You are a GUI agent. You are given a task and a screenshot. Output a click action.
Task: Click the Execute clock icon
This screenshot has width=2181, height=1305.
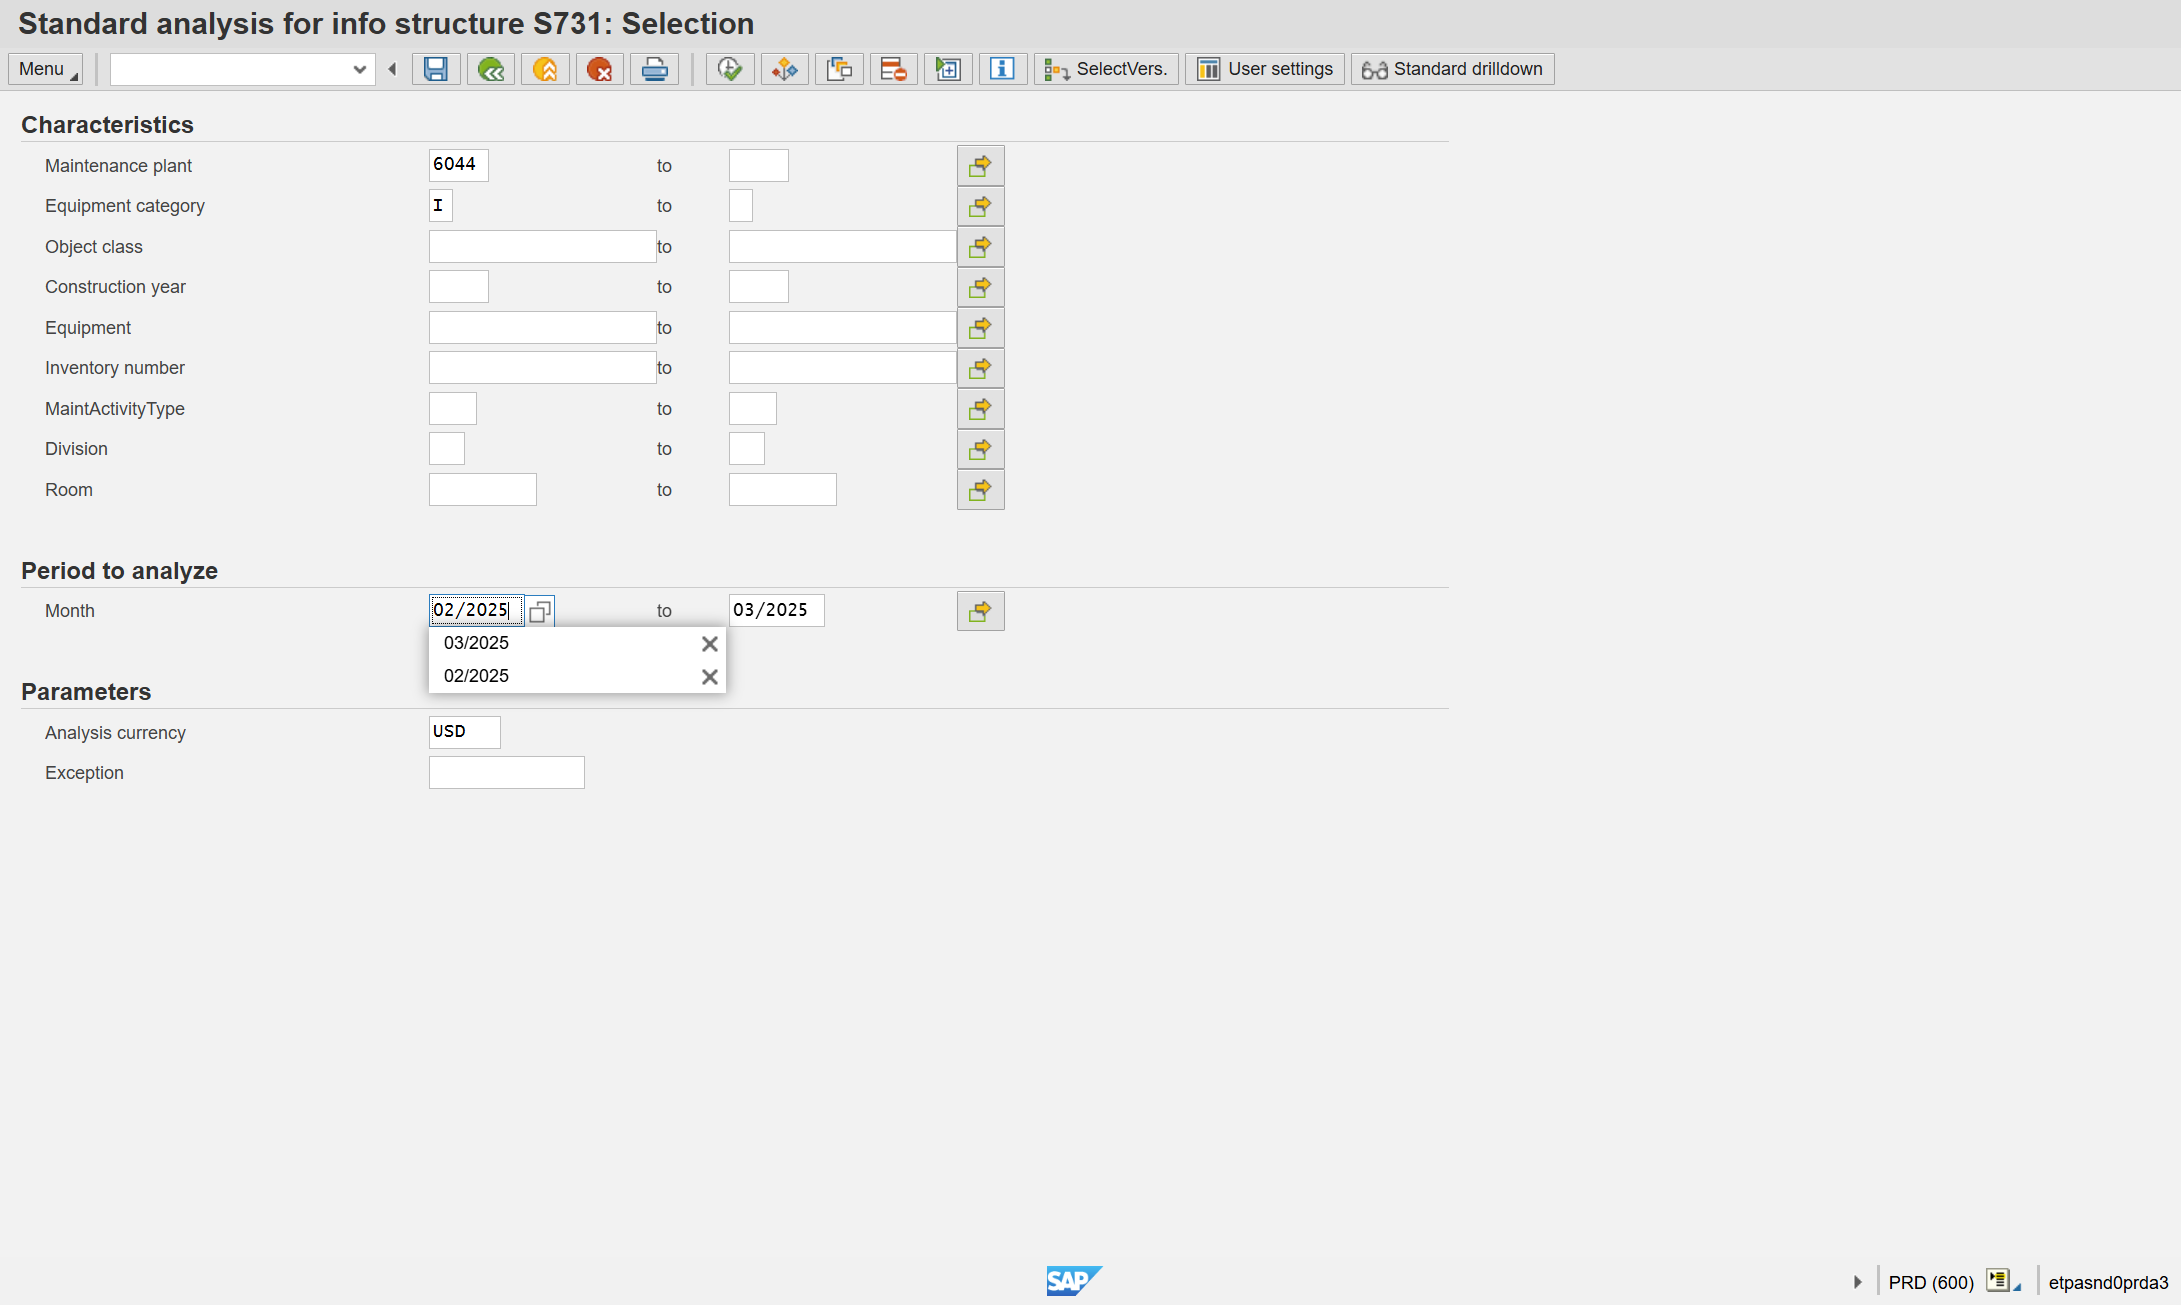coord(730,69)
